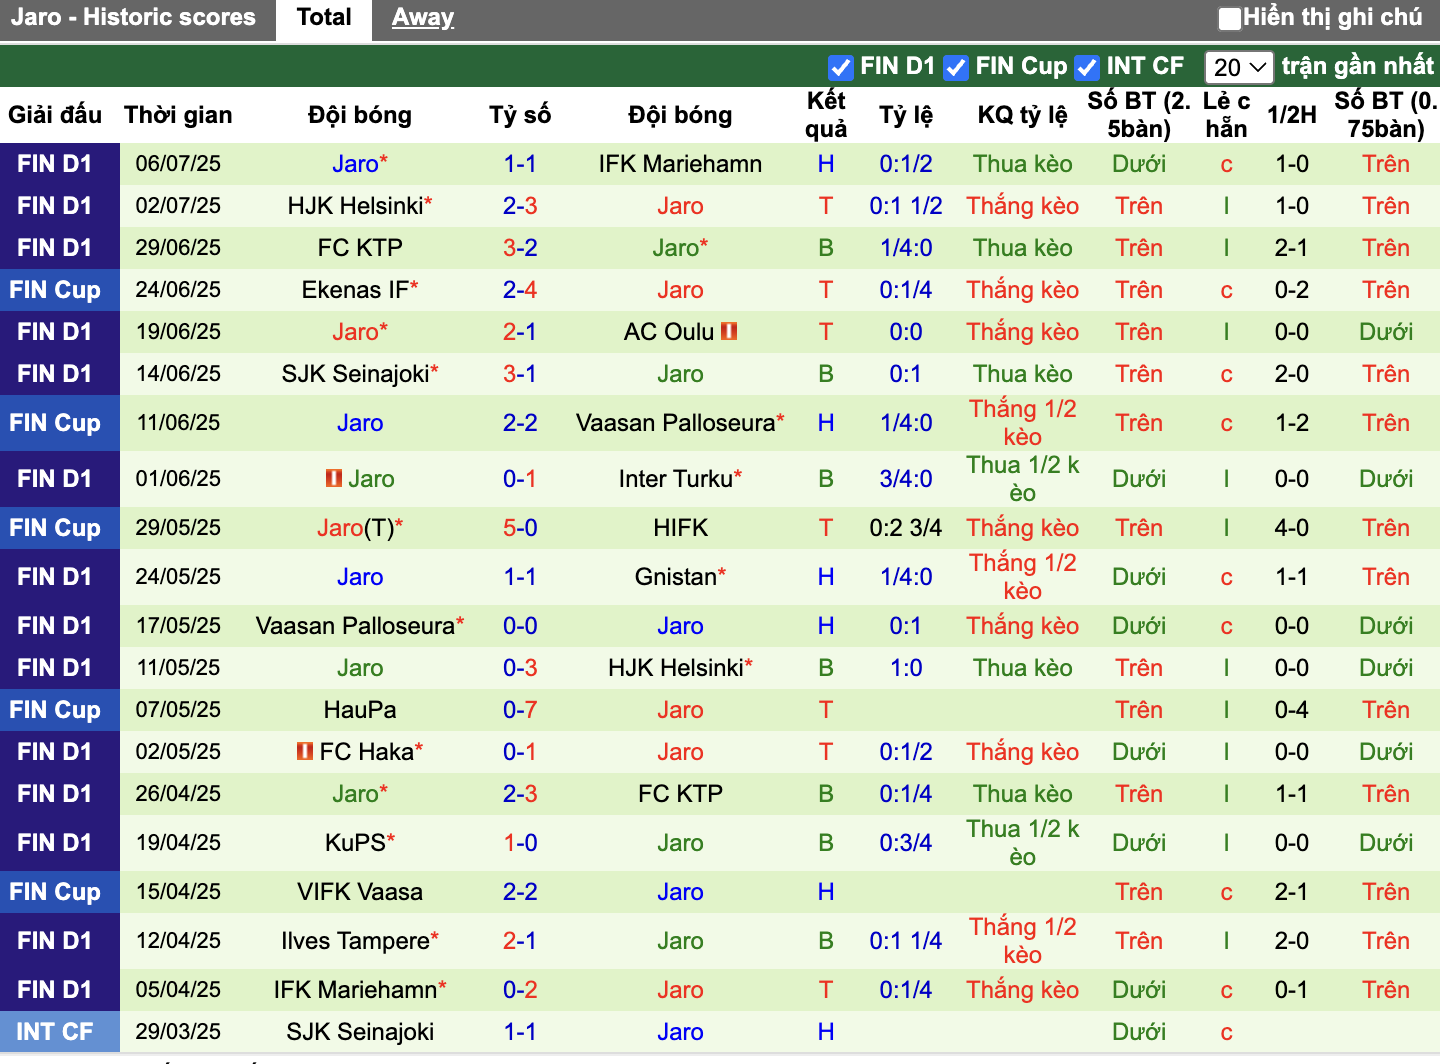The width and height of the screenshot is (1440, 1064).
Task: Click Thua 1/2 kèo in KuPS row
Action: 1023,843
